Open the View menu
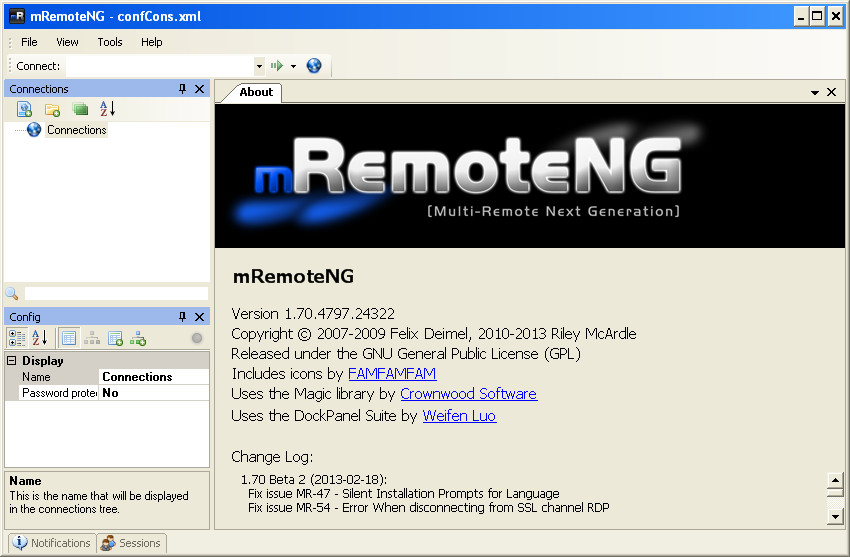This screenshot has height=557, width=850. [x=67, y=42]
